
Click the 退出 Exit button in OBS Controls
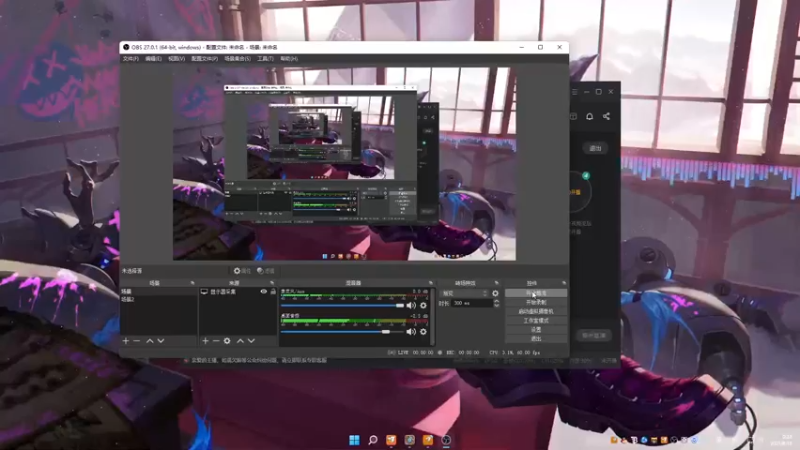click(536, 339)
